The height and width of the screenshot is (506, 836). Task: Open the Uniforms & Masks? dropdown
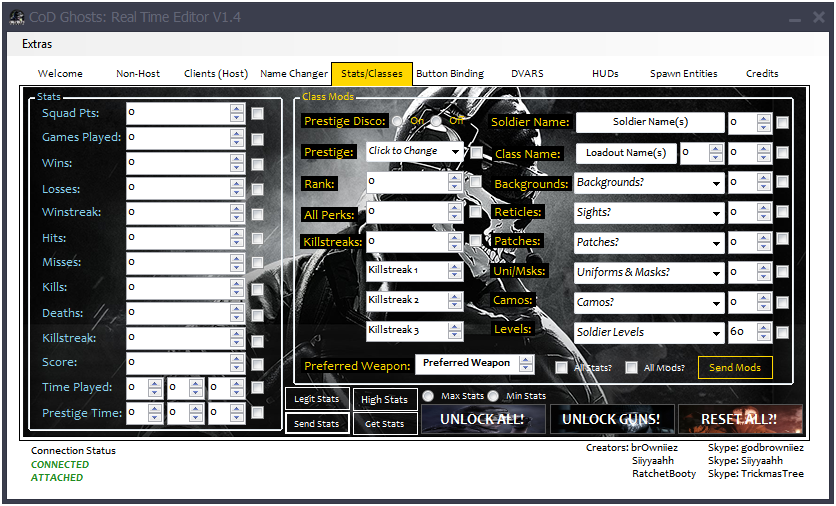coord(649,272)
